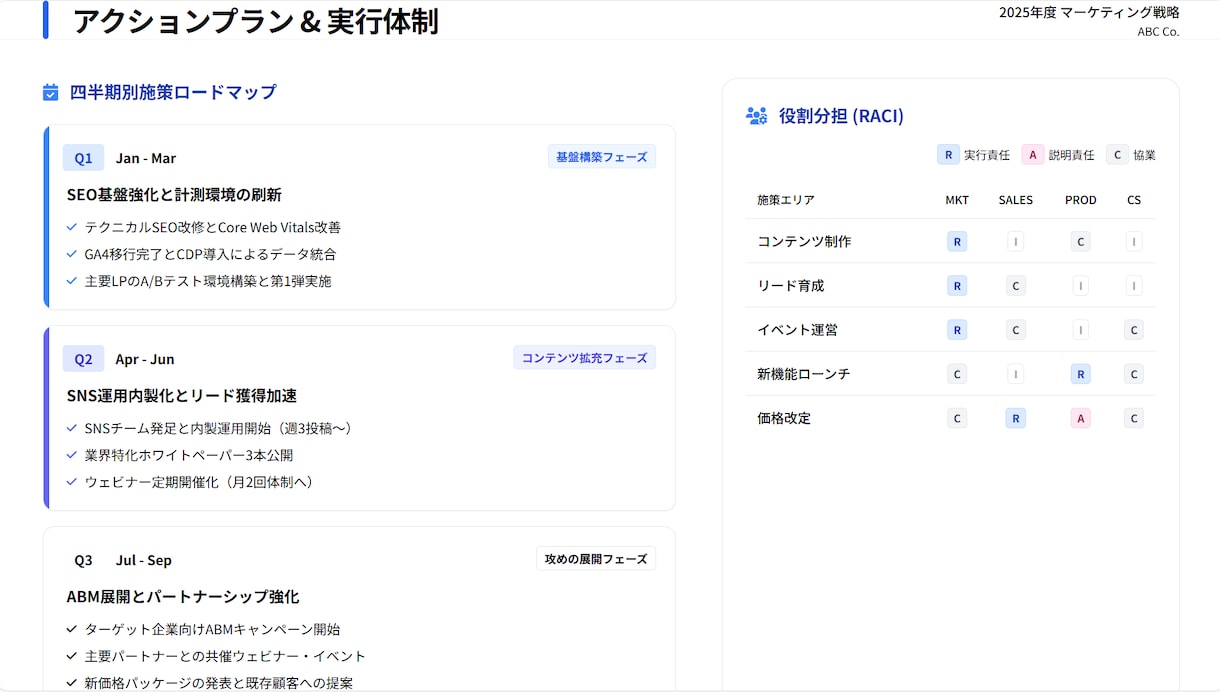This screenshot has width=1220, height=692.
Task: Click the checkmark next to GA4移行完了とCDP導入によるデータ統合
Action: click(72, 254)
